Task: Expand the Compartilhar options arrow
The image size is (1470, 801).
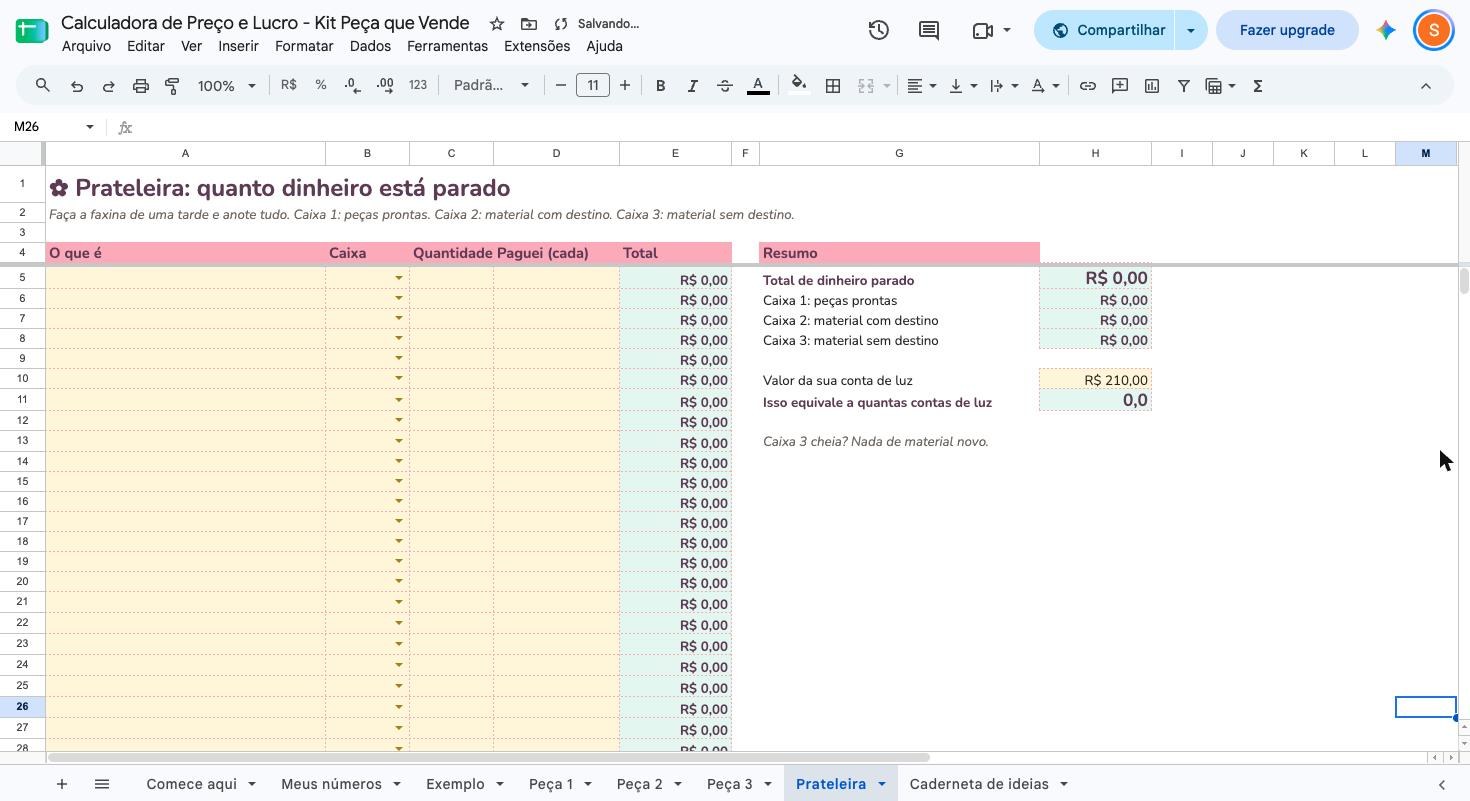Action: [x=1191, y=30]
